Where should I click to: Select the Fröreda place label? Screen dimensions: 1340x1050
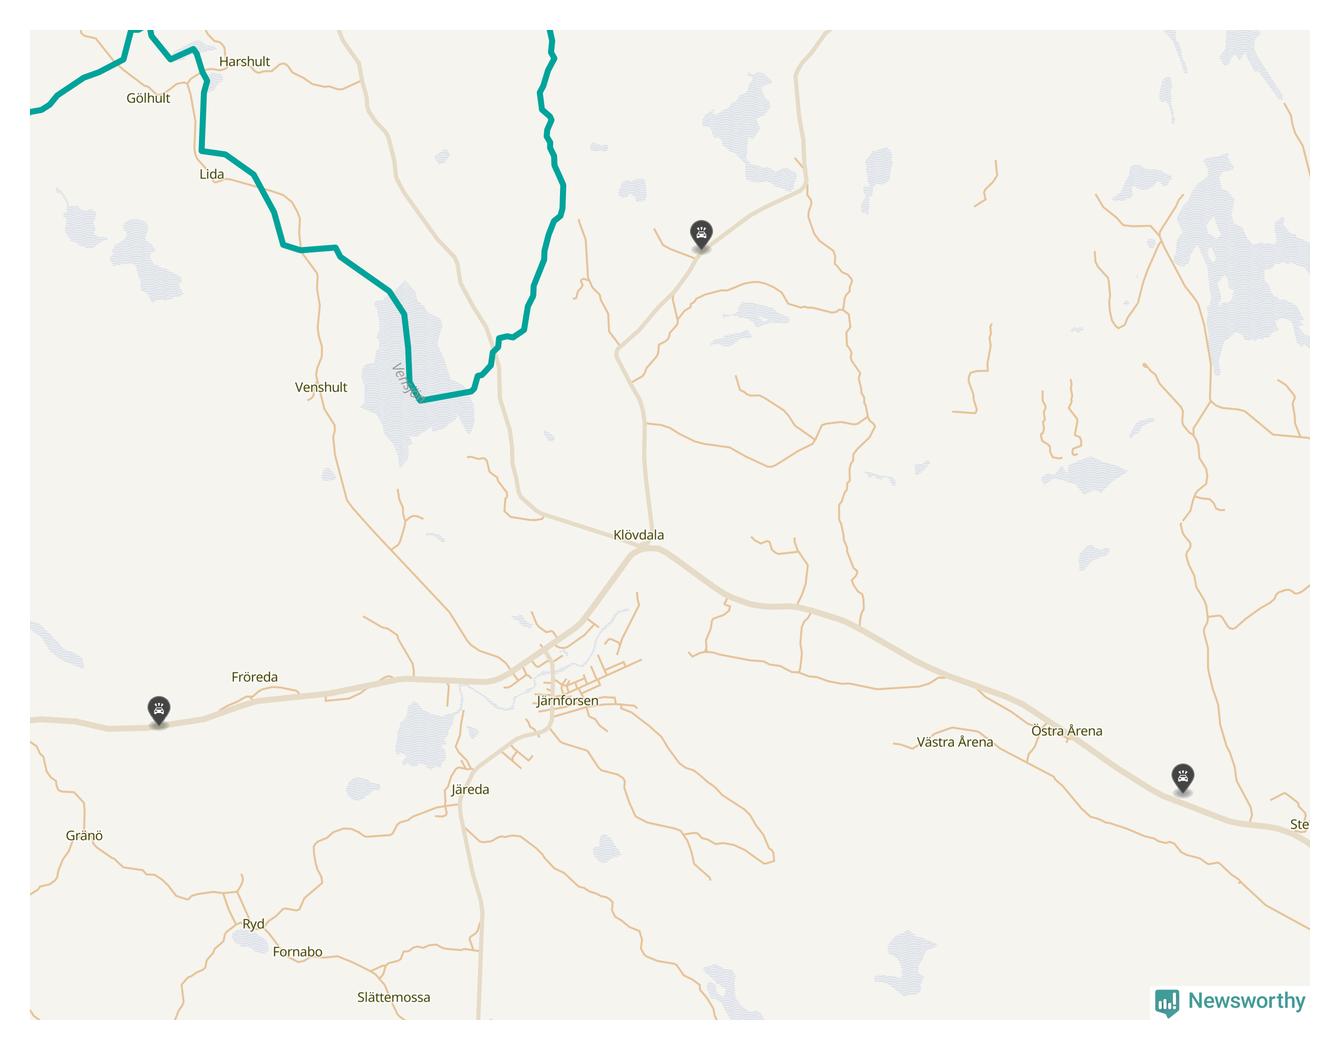255,677
